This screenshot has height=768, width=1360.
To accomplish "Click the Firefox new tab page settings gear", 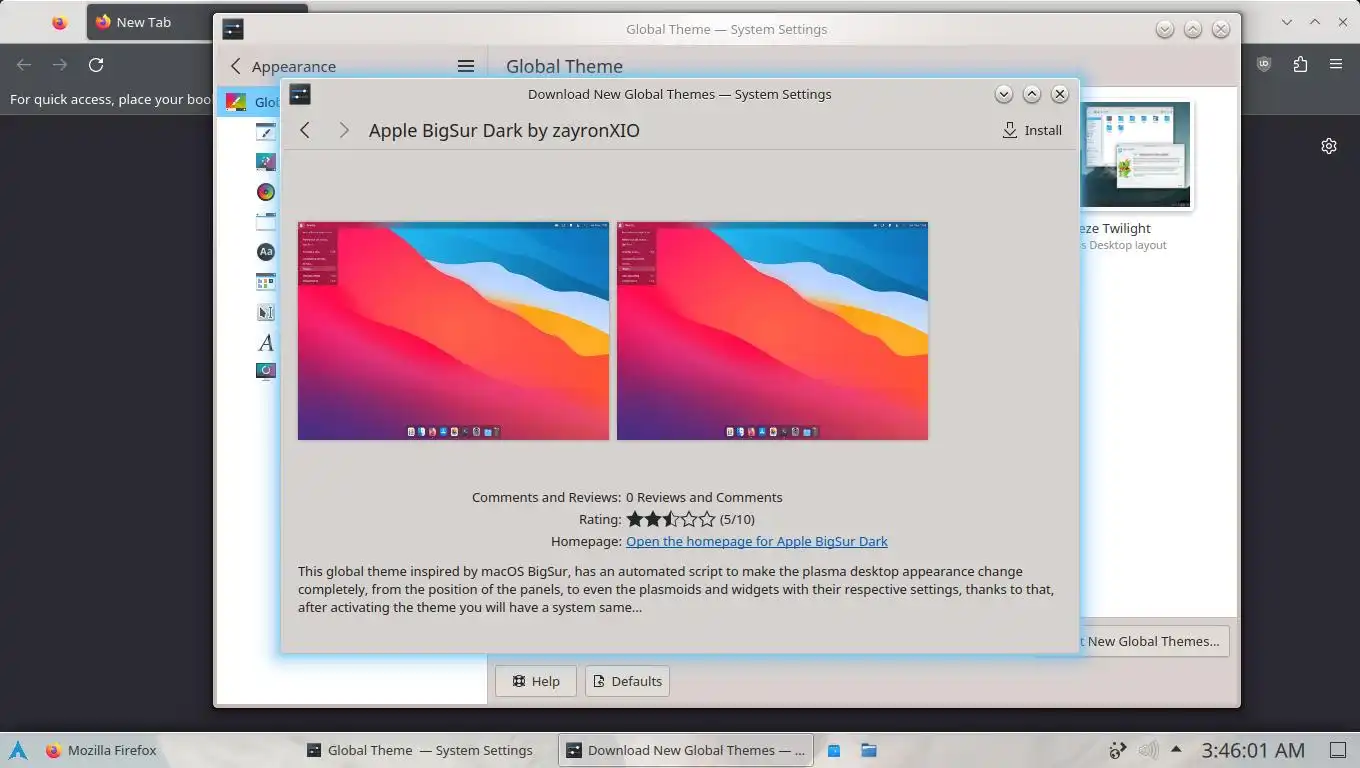I will 1329,146.
